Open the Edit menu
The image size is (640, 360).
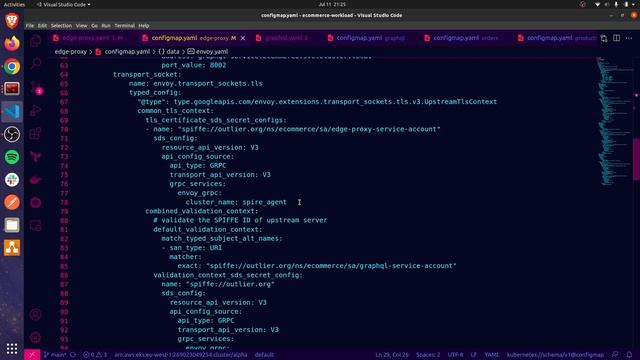[42, 26]
